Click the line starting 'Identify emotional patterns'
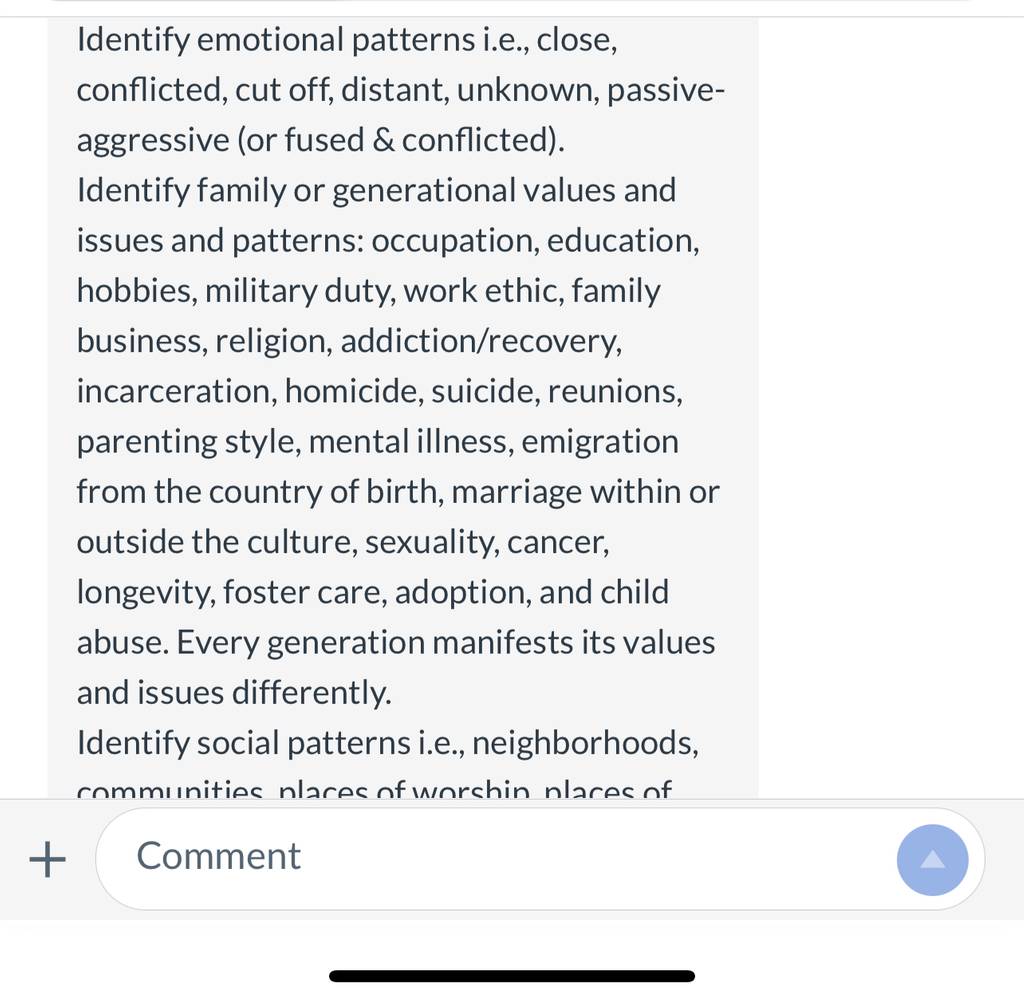This screenshot has height=1002, width=1024. coord(347,40)
